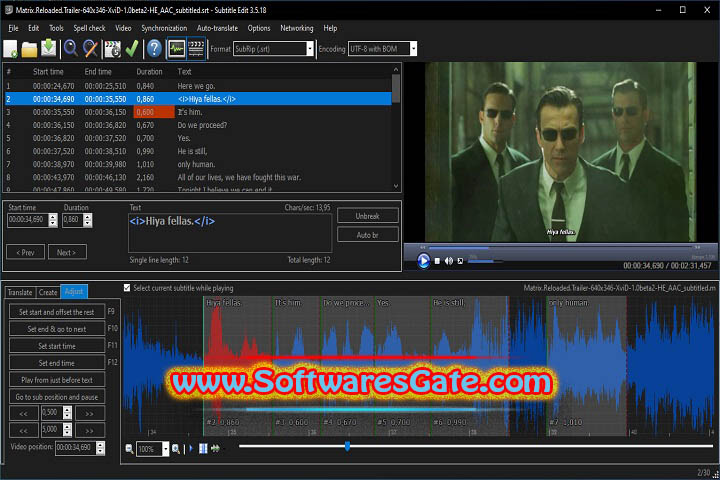The image size is (720, 480).
Task: Open the Encoding UTF-8 dropdown
Action: pyautogui.click(x=413, y=49)
